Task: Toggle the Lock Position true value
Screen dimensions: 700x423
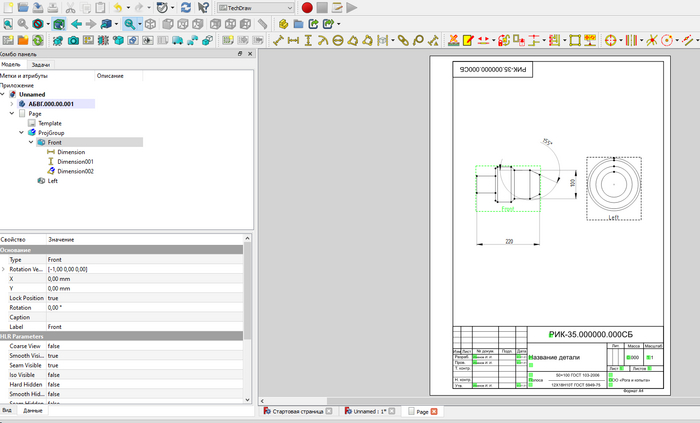Action: 53,298
